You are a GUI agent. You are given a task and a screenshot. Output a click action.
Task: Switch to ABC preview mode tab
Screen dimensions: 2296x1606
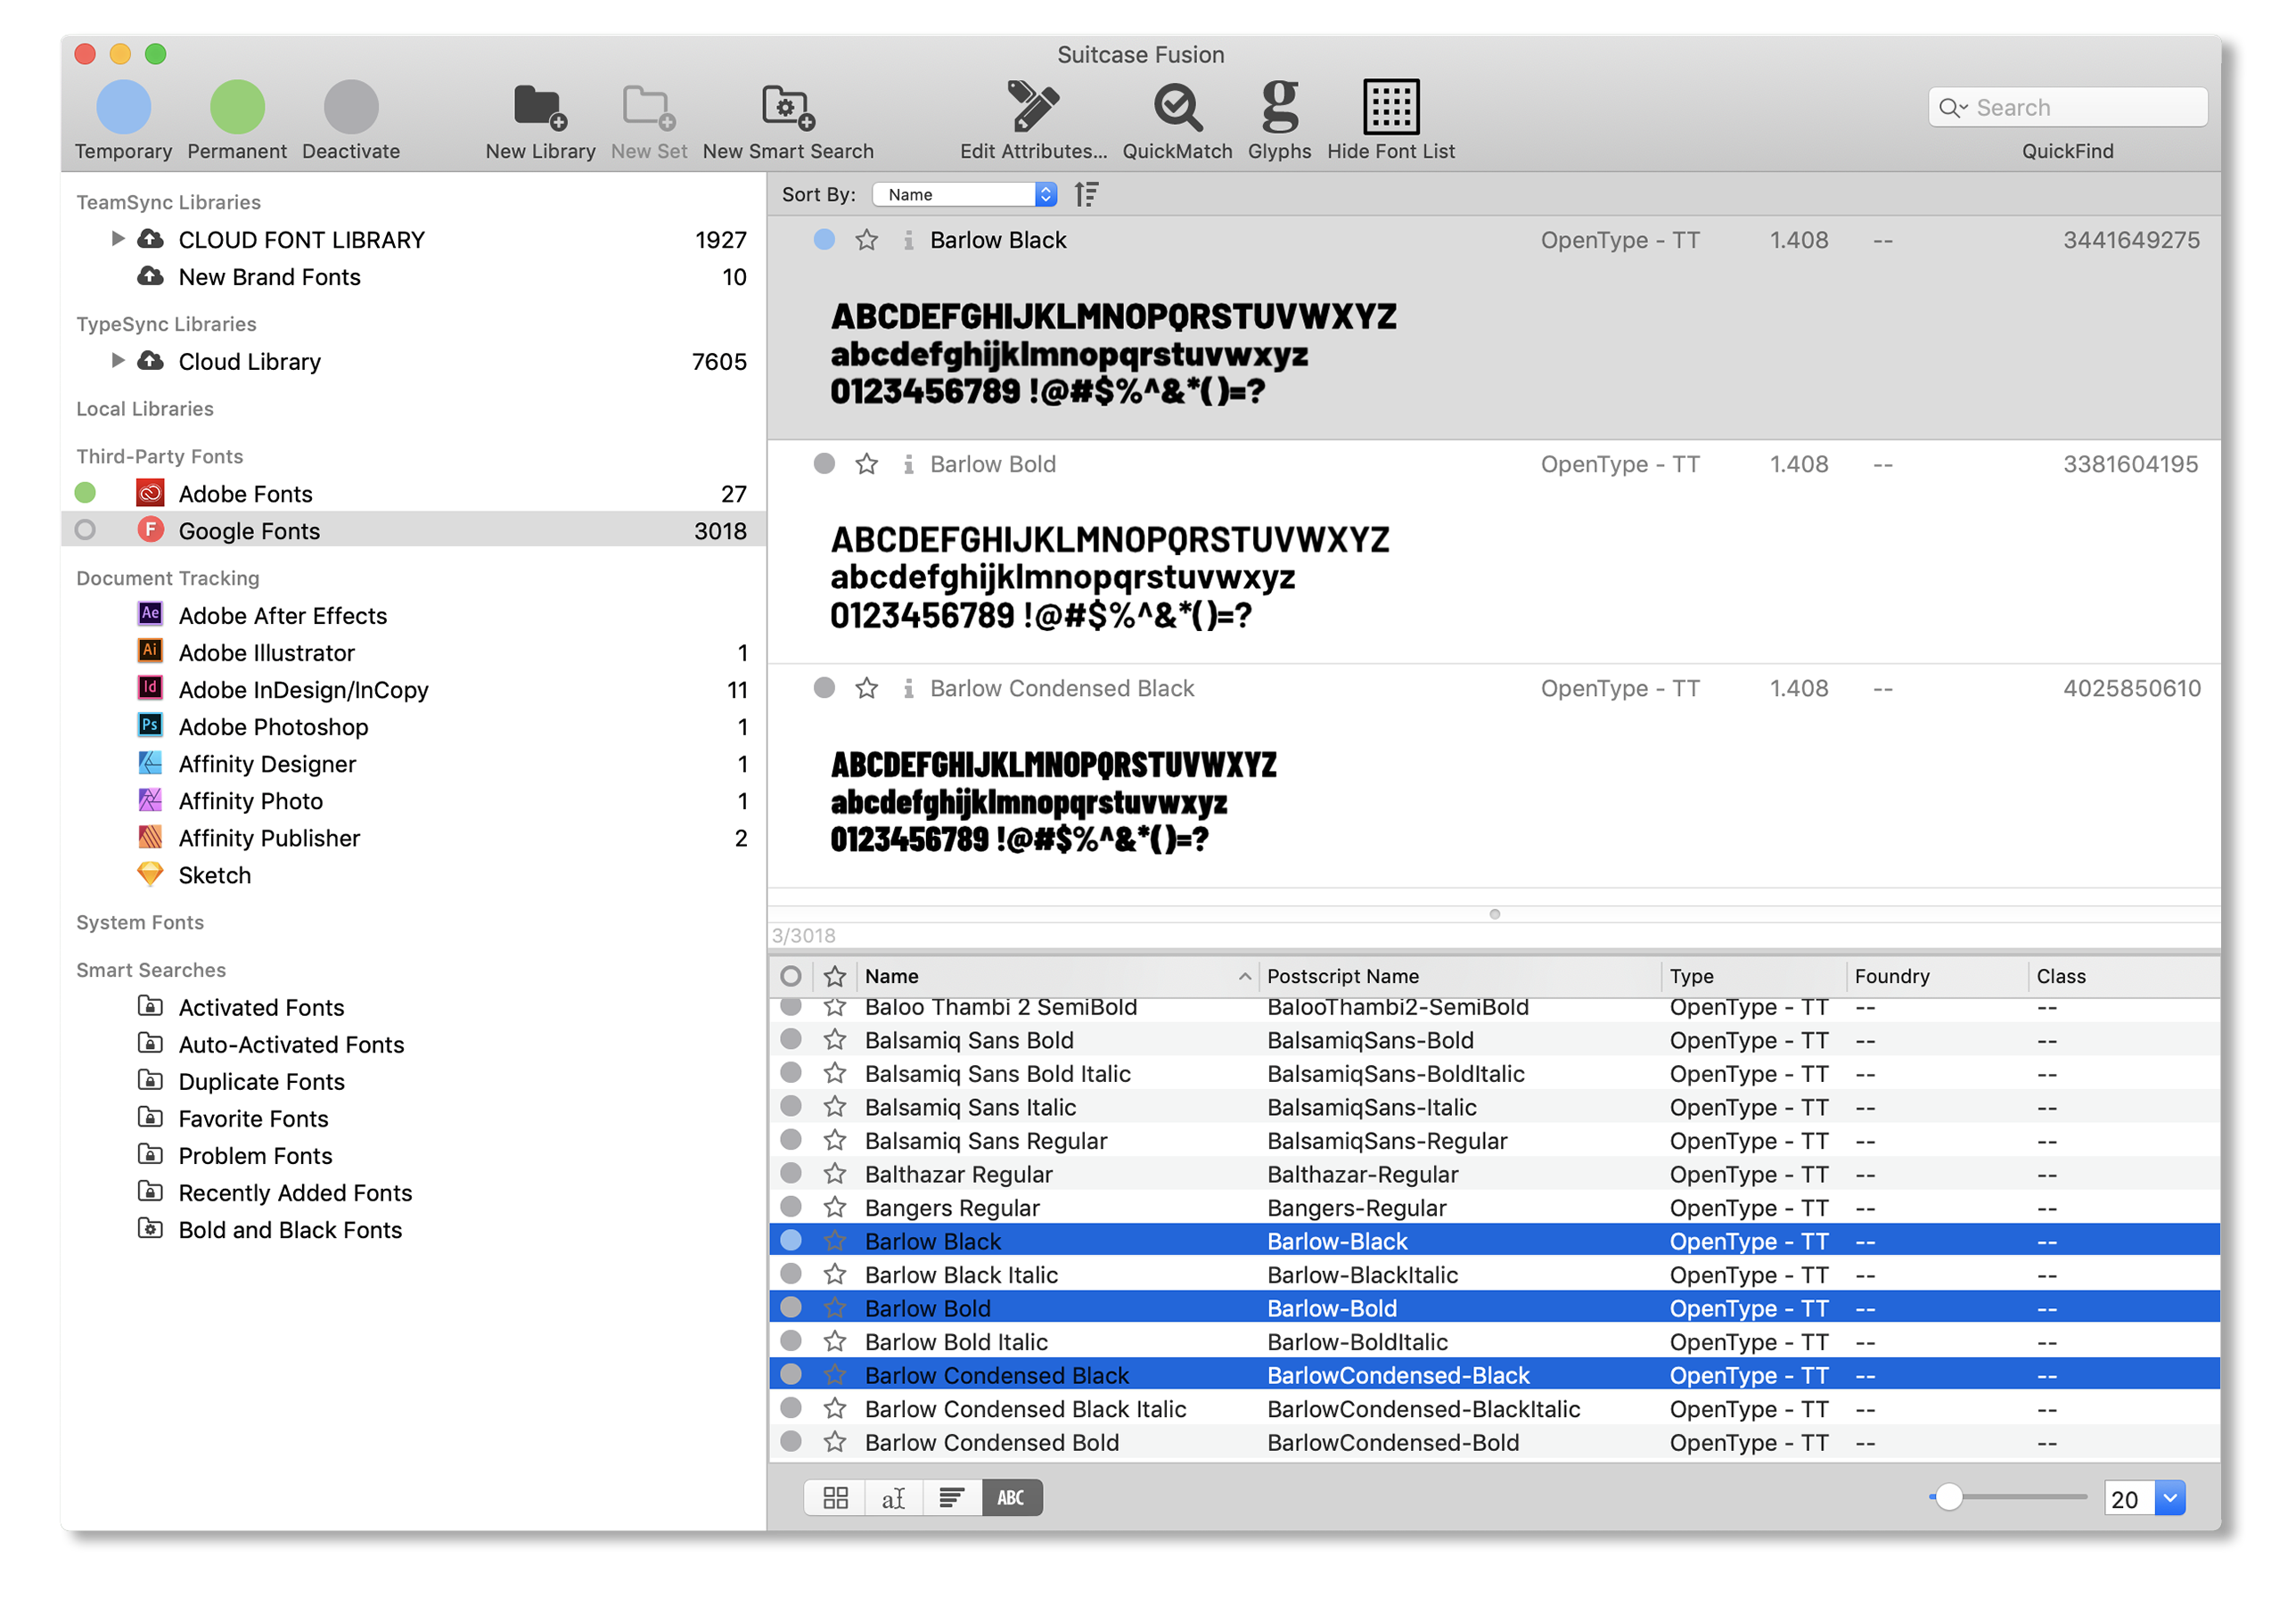1011,1497
